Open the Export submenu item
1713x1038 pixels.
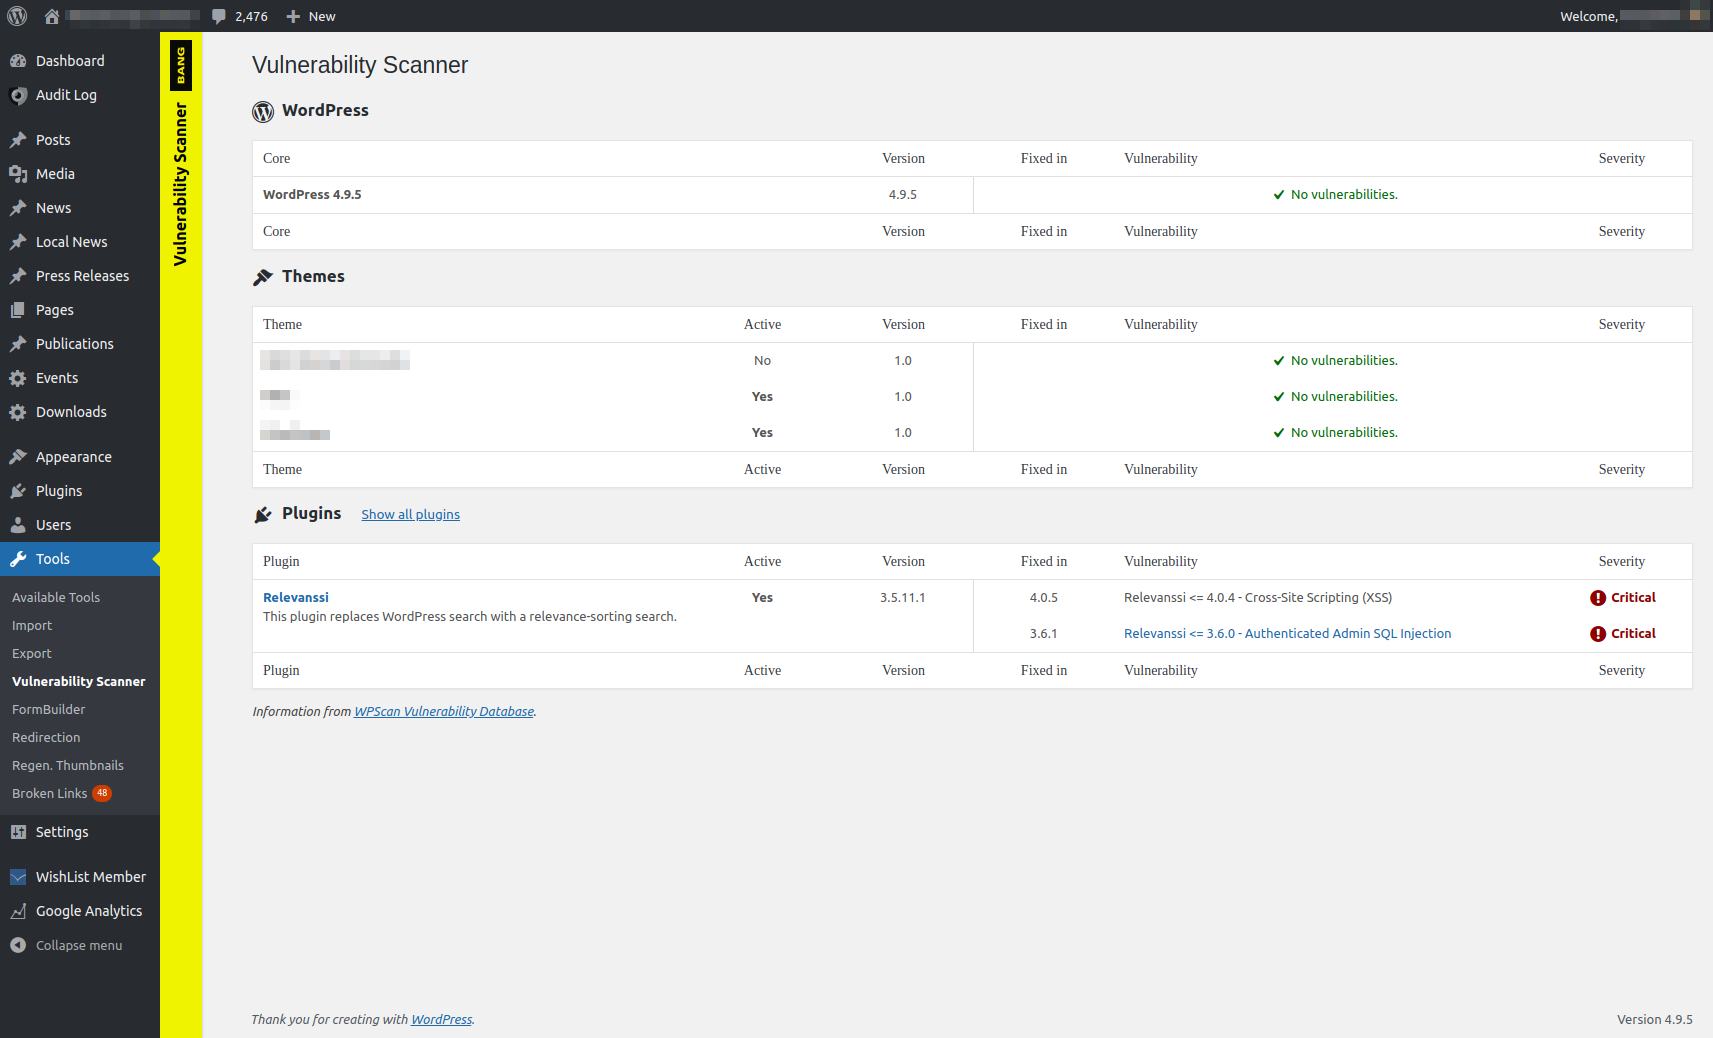pos(32,653)
